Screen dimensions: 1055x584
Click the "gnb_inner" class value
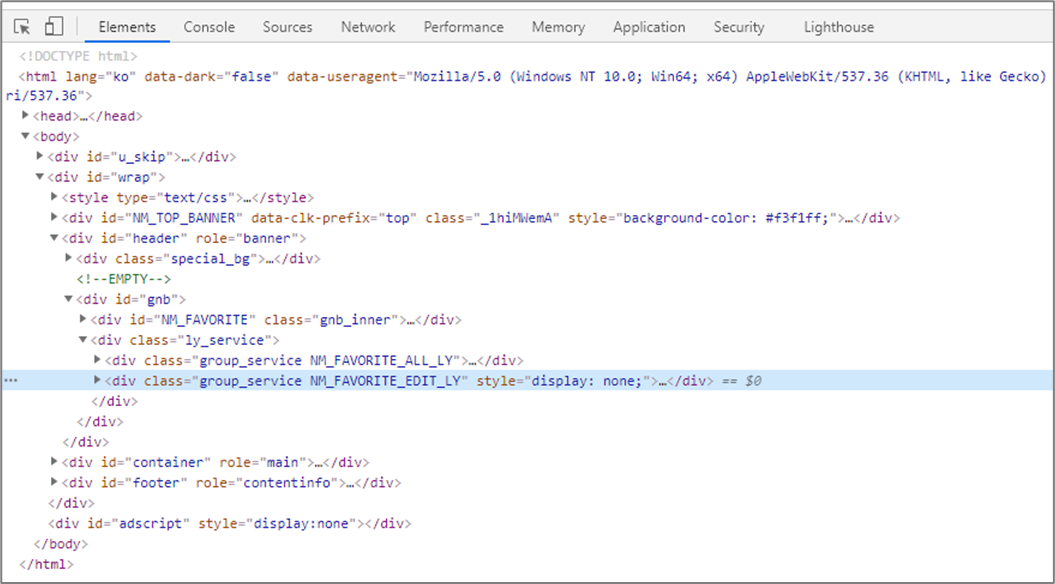point(356,320)
